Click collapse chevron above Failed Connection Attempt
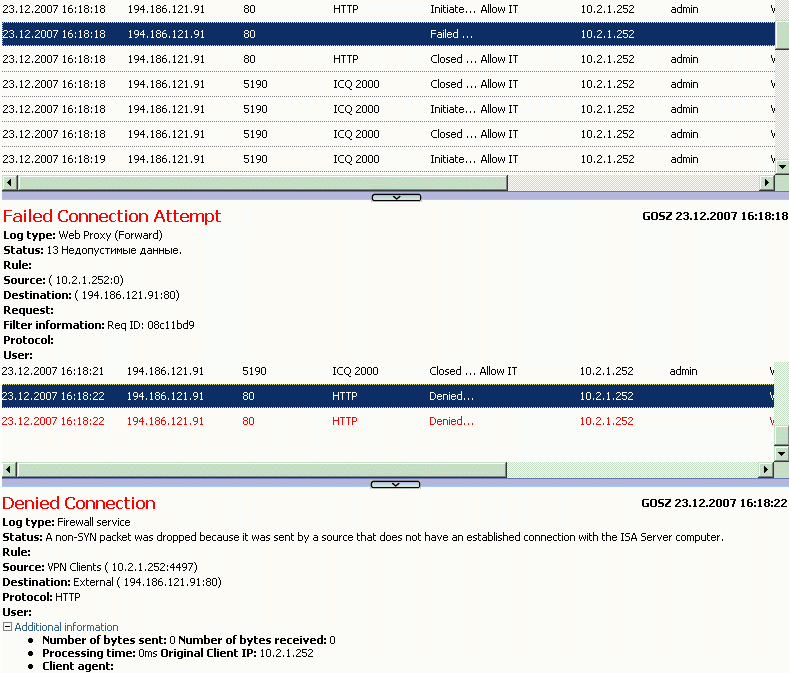The height and width of the screenshot is (673, 789). (396, 198)
